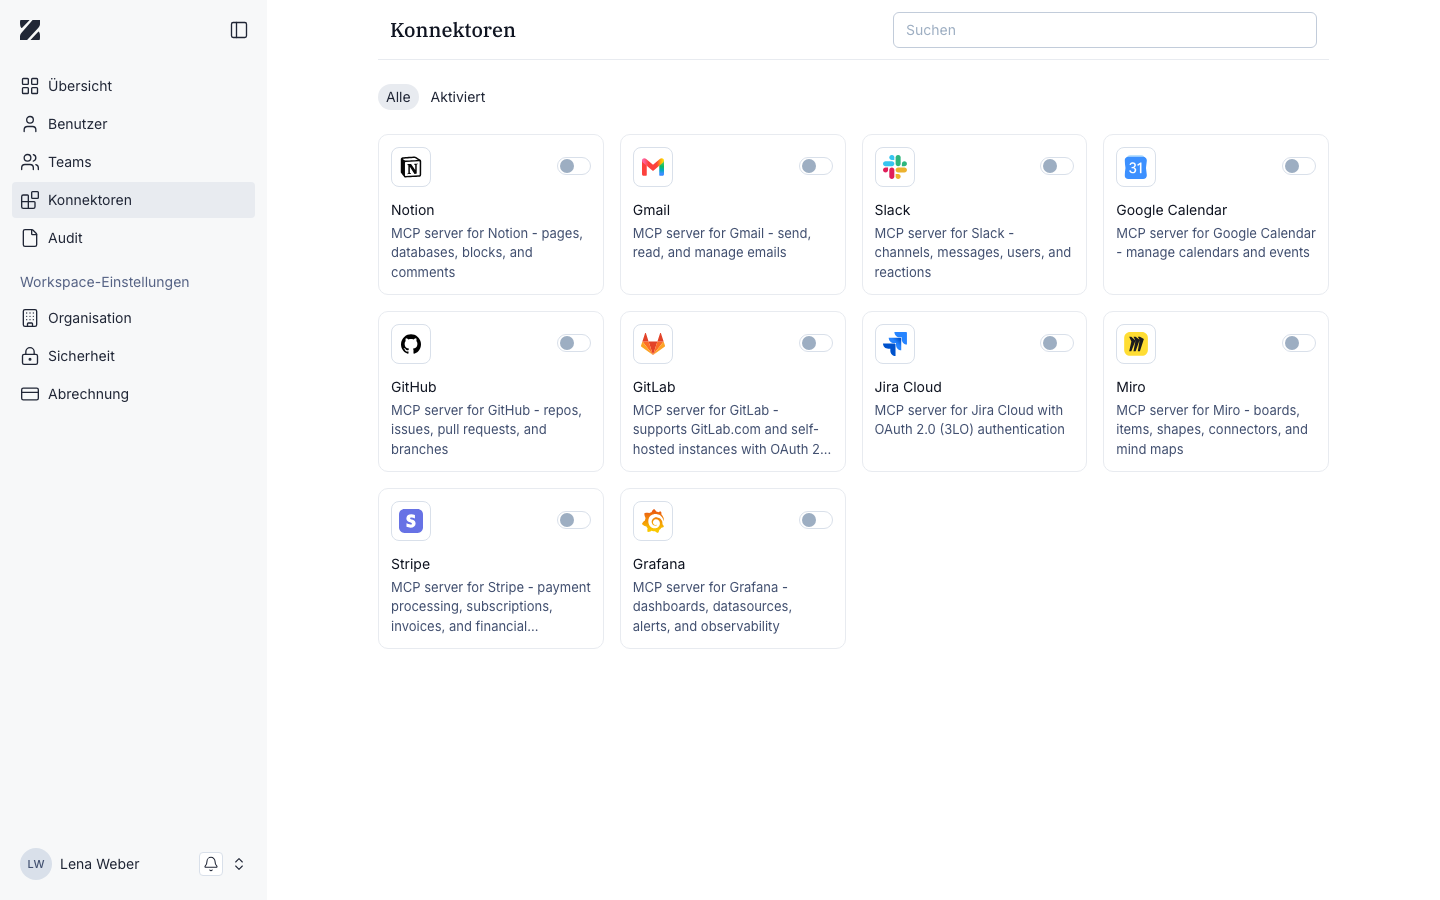The image size is (1440, 900).
Task: Click the Jira Cloud connector icon
Action: [895, 344]
